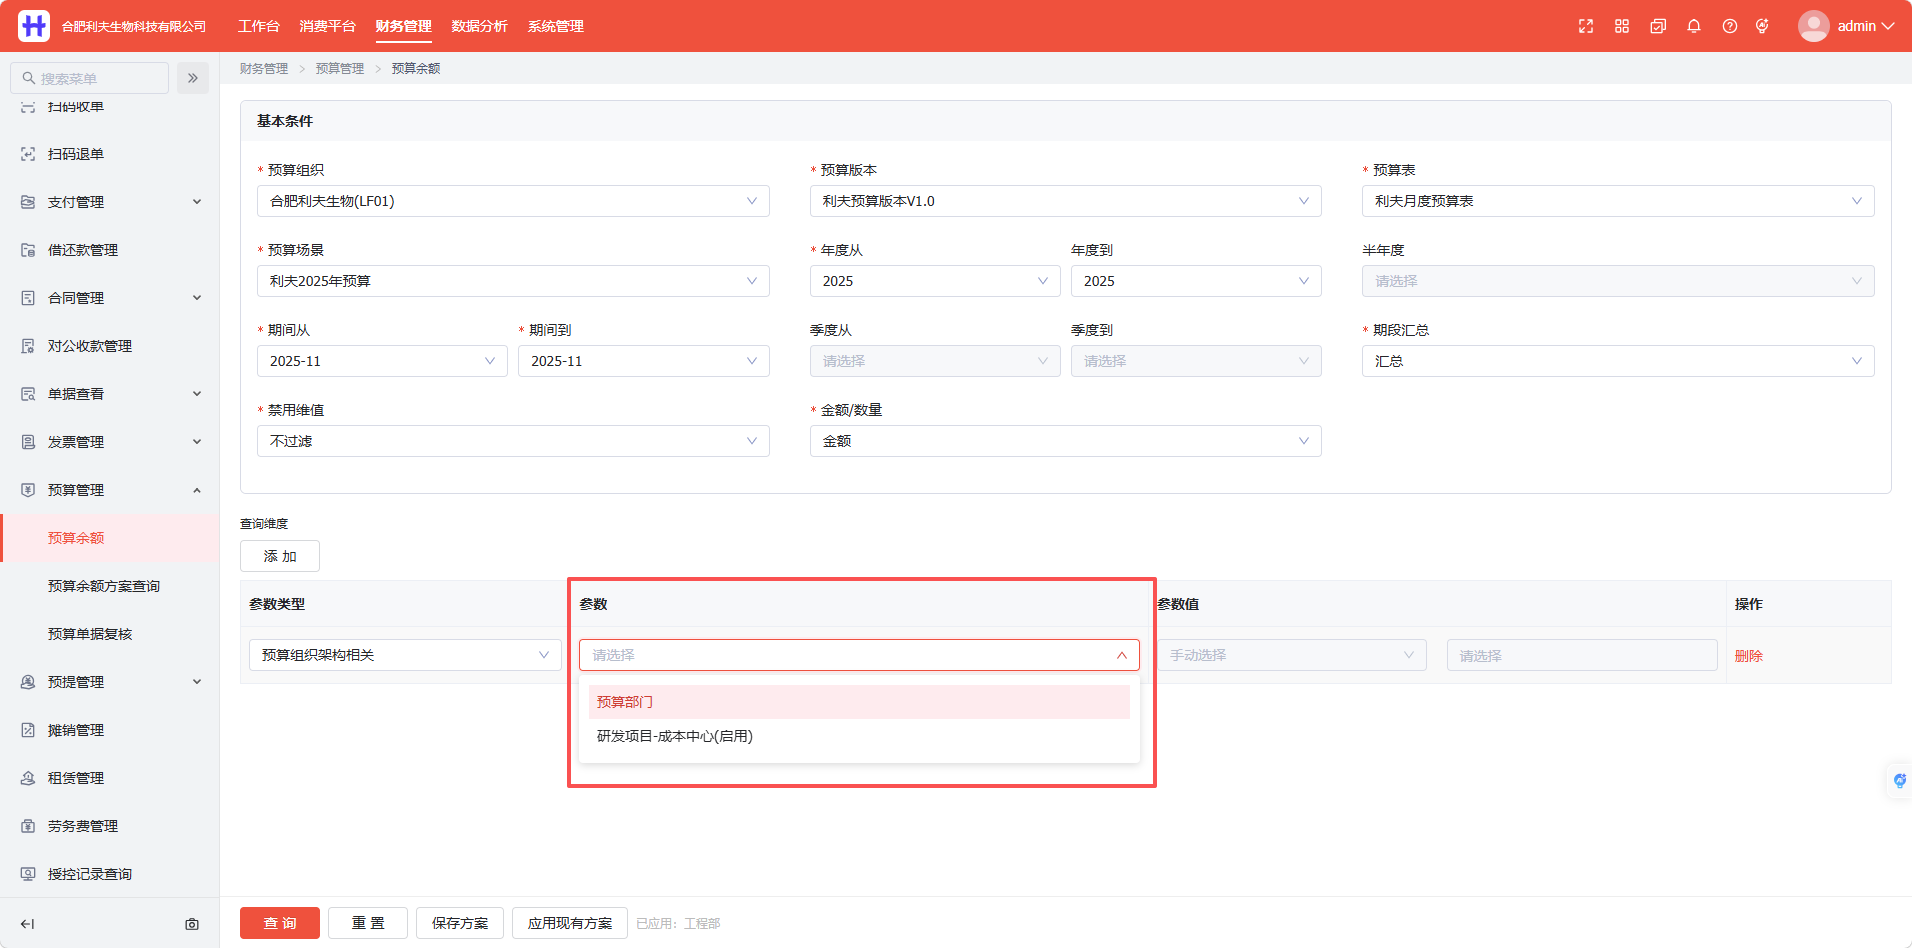Open the multi-window icon in header
This screenshot has height=948, width=1912.
point(1658,26)
